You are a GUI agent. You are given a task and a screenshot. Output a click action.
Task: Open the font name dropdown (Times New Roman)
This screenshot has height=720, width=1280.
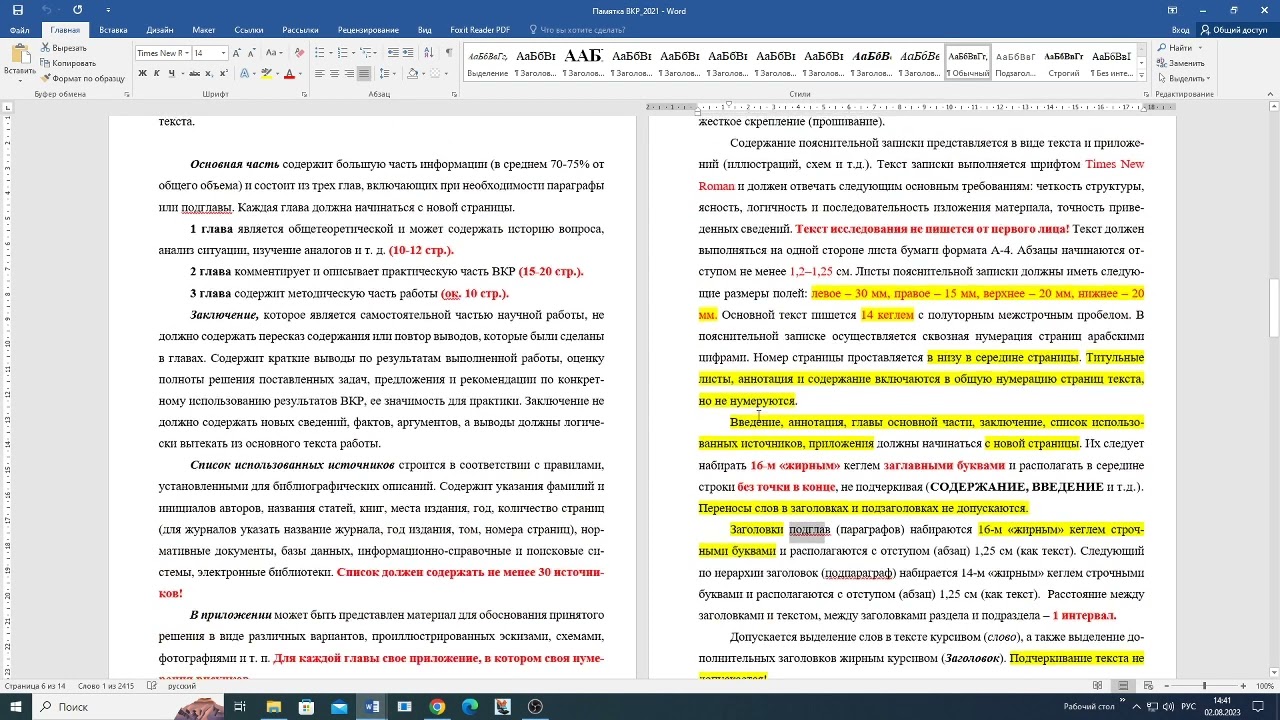(185, 53)
